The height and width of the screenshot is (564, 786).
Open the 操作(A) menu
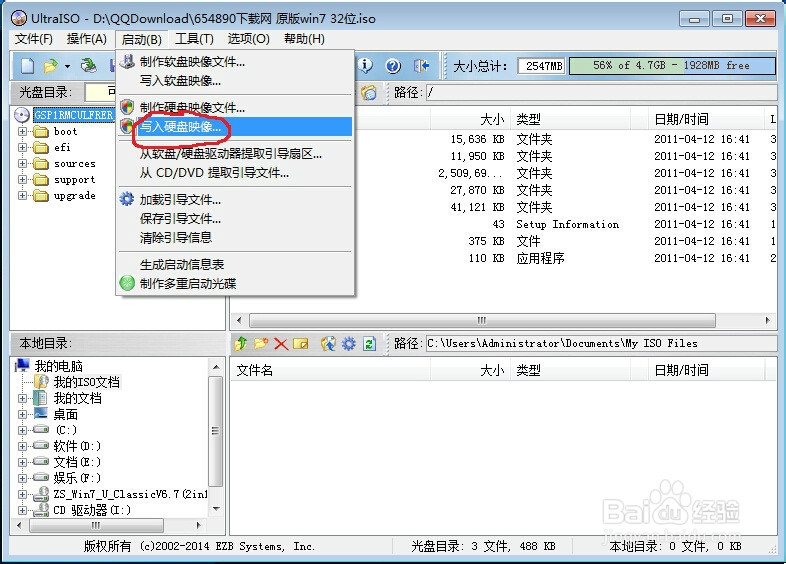87,39
